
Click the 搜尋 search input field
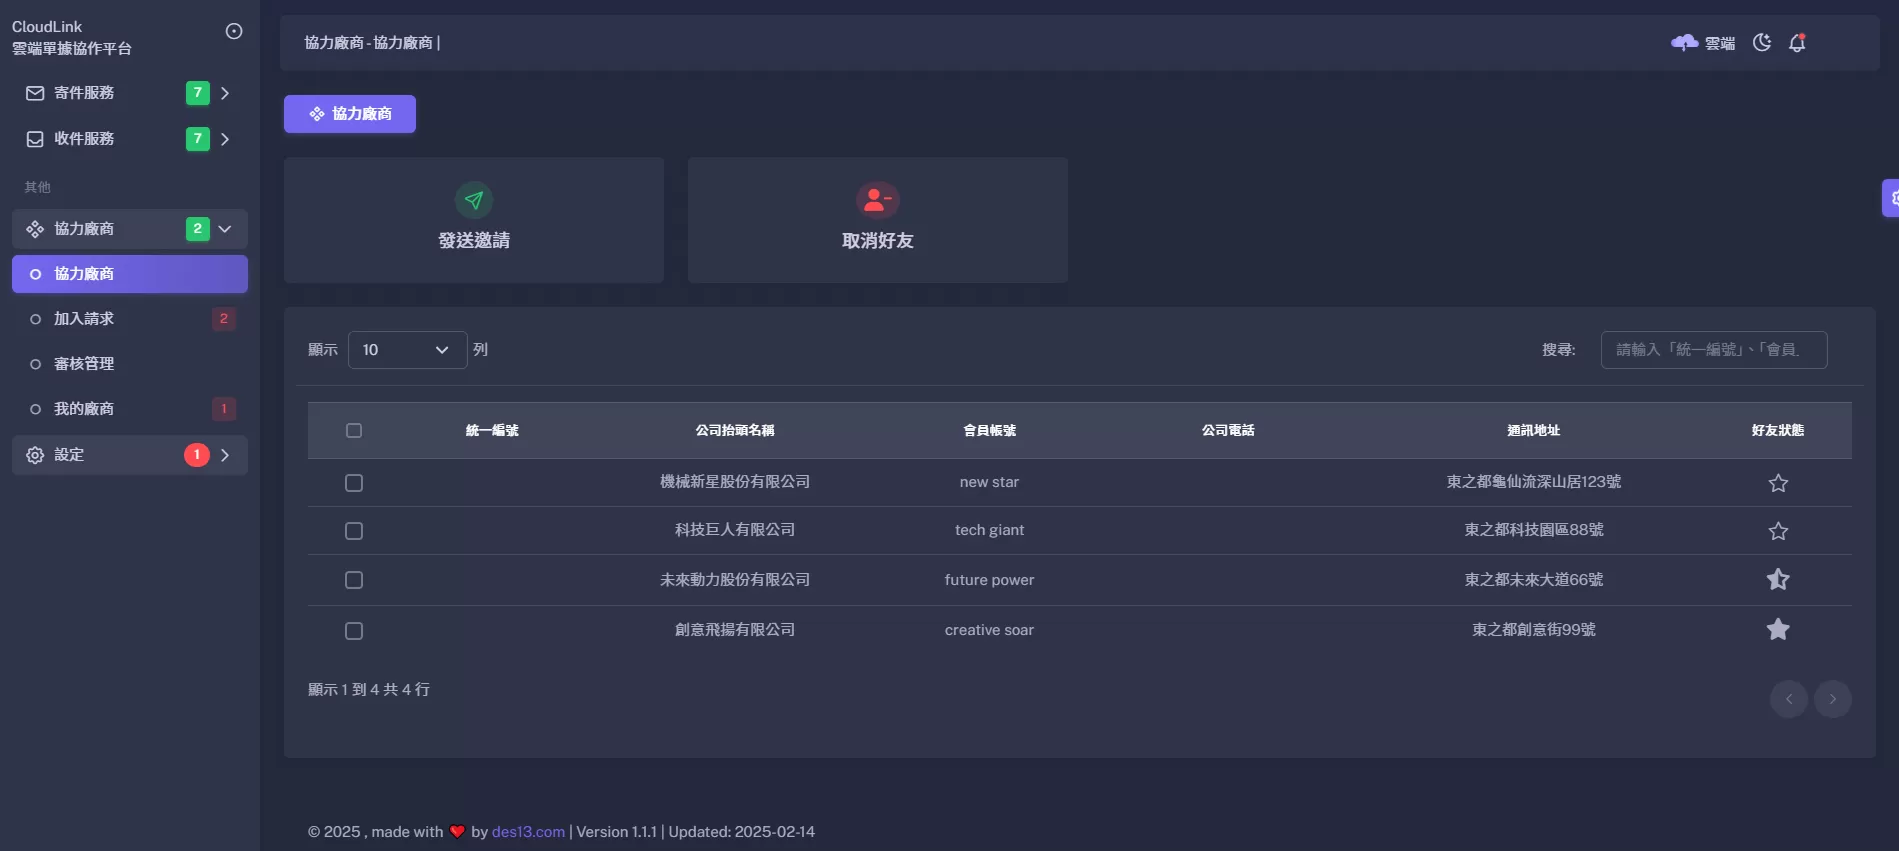(x=1713, y=350)
